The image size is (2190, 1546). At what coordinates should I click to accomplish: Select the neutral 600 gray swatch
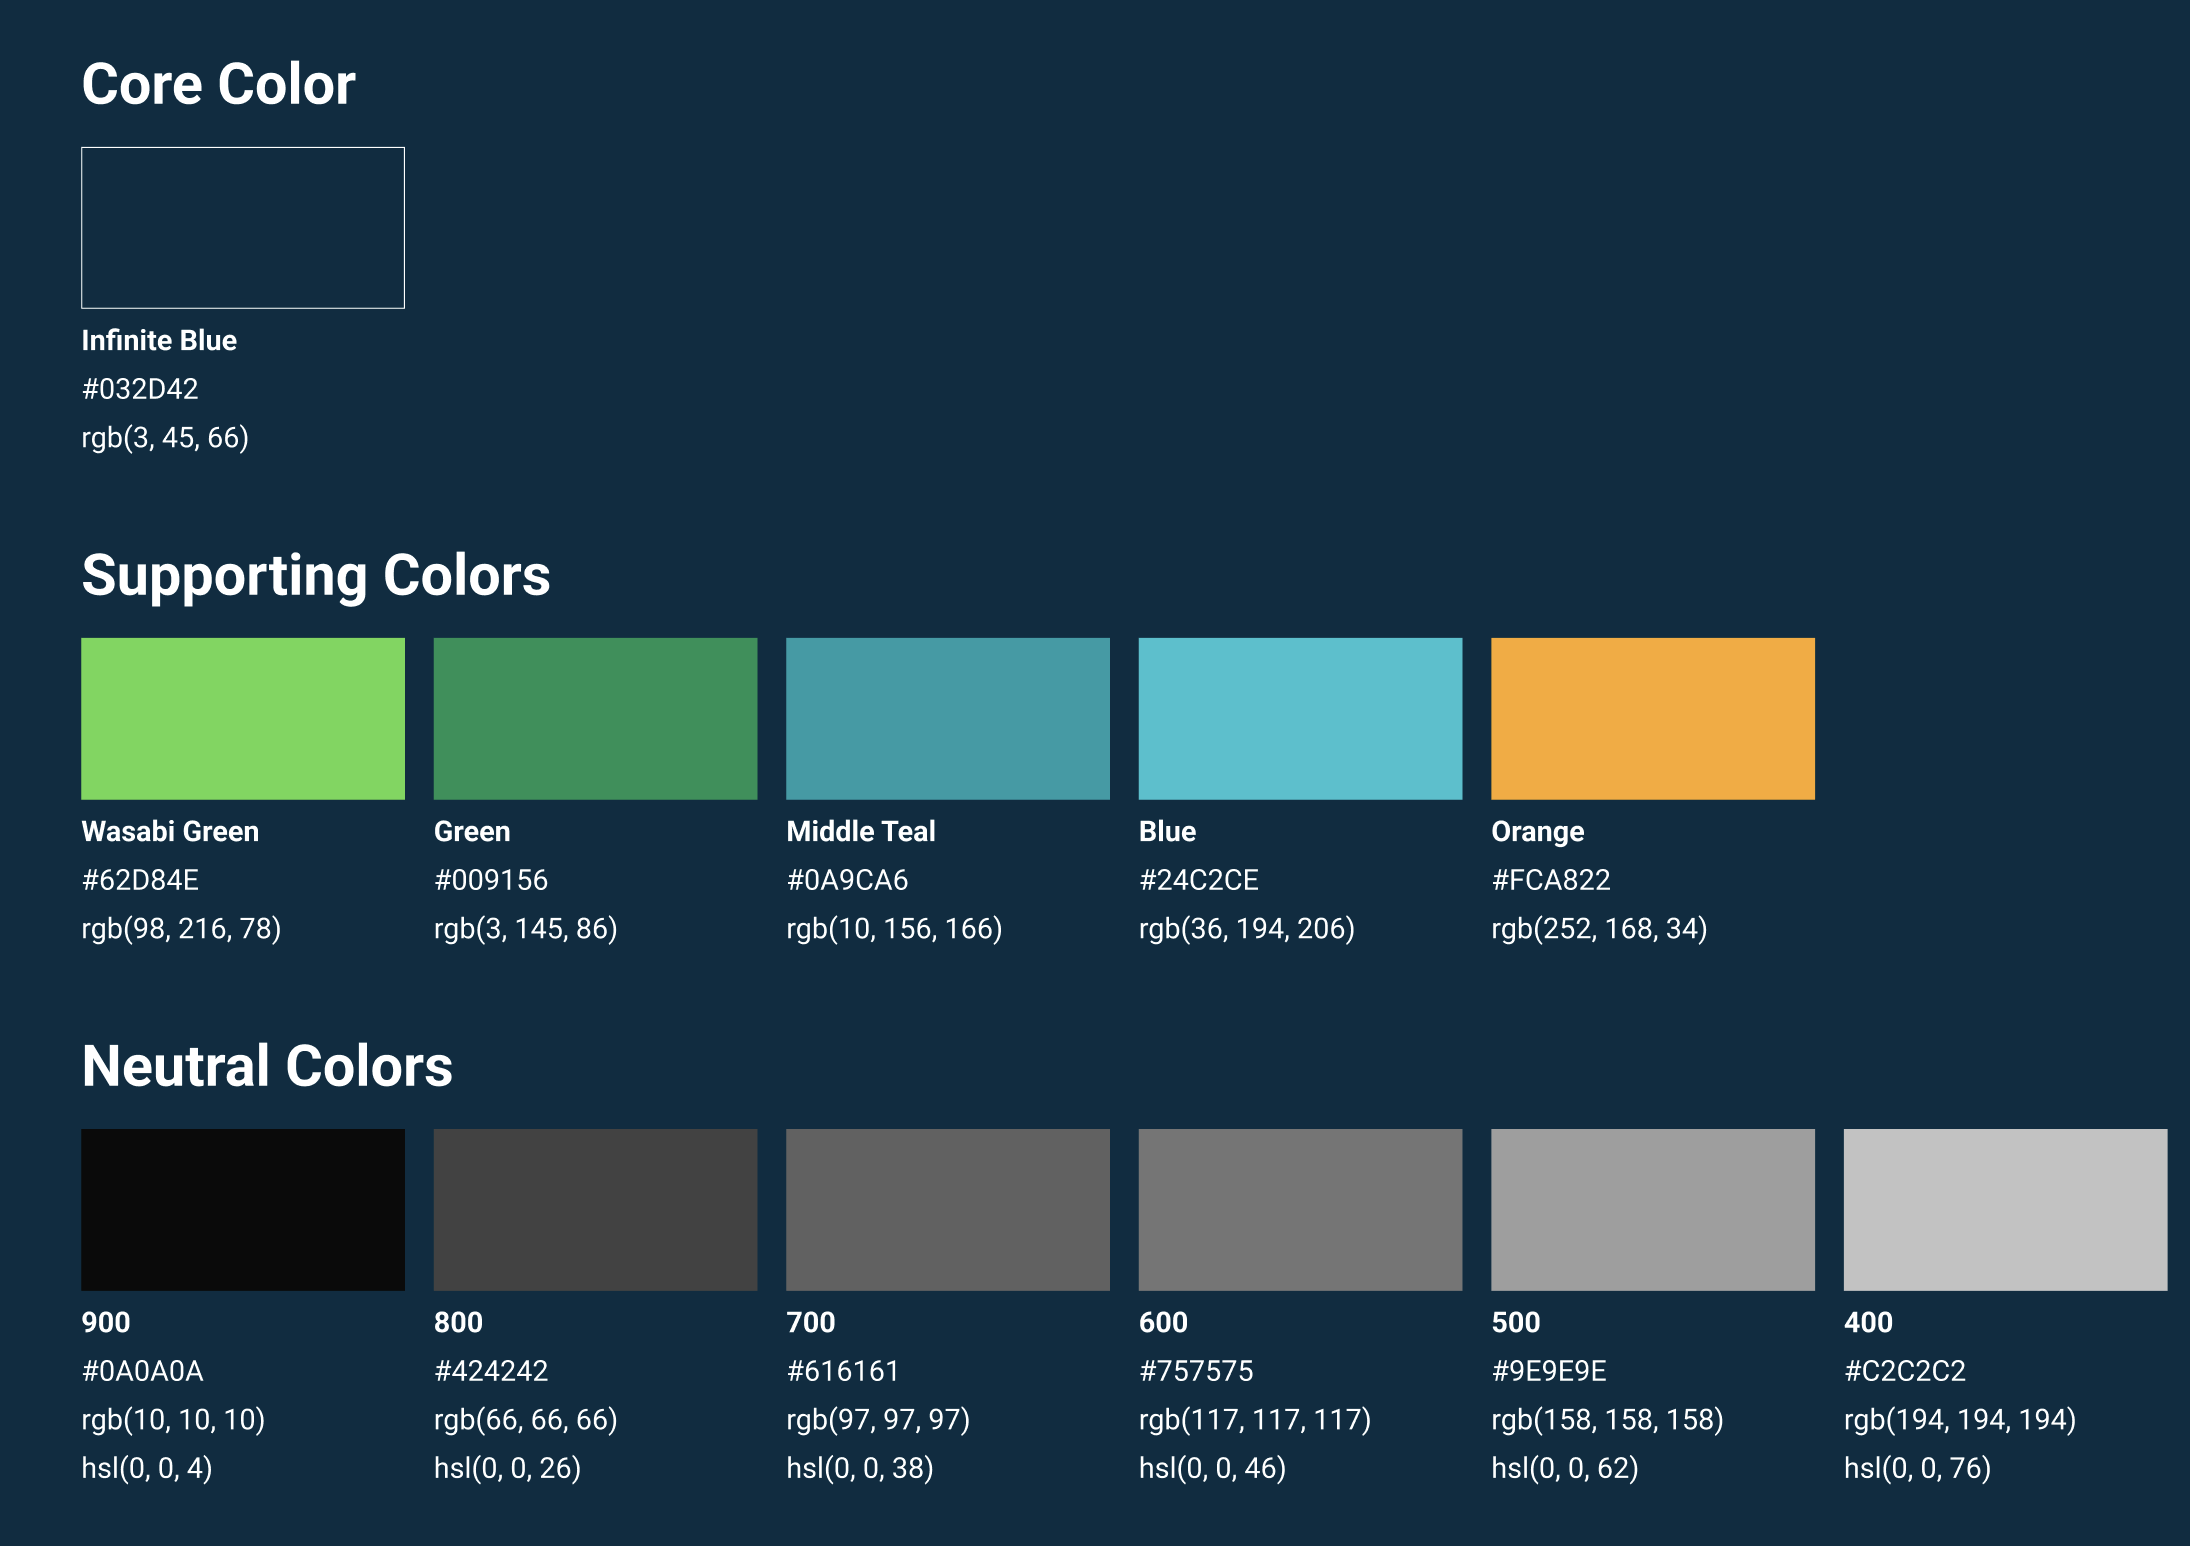(x=1301, y=1210)
